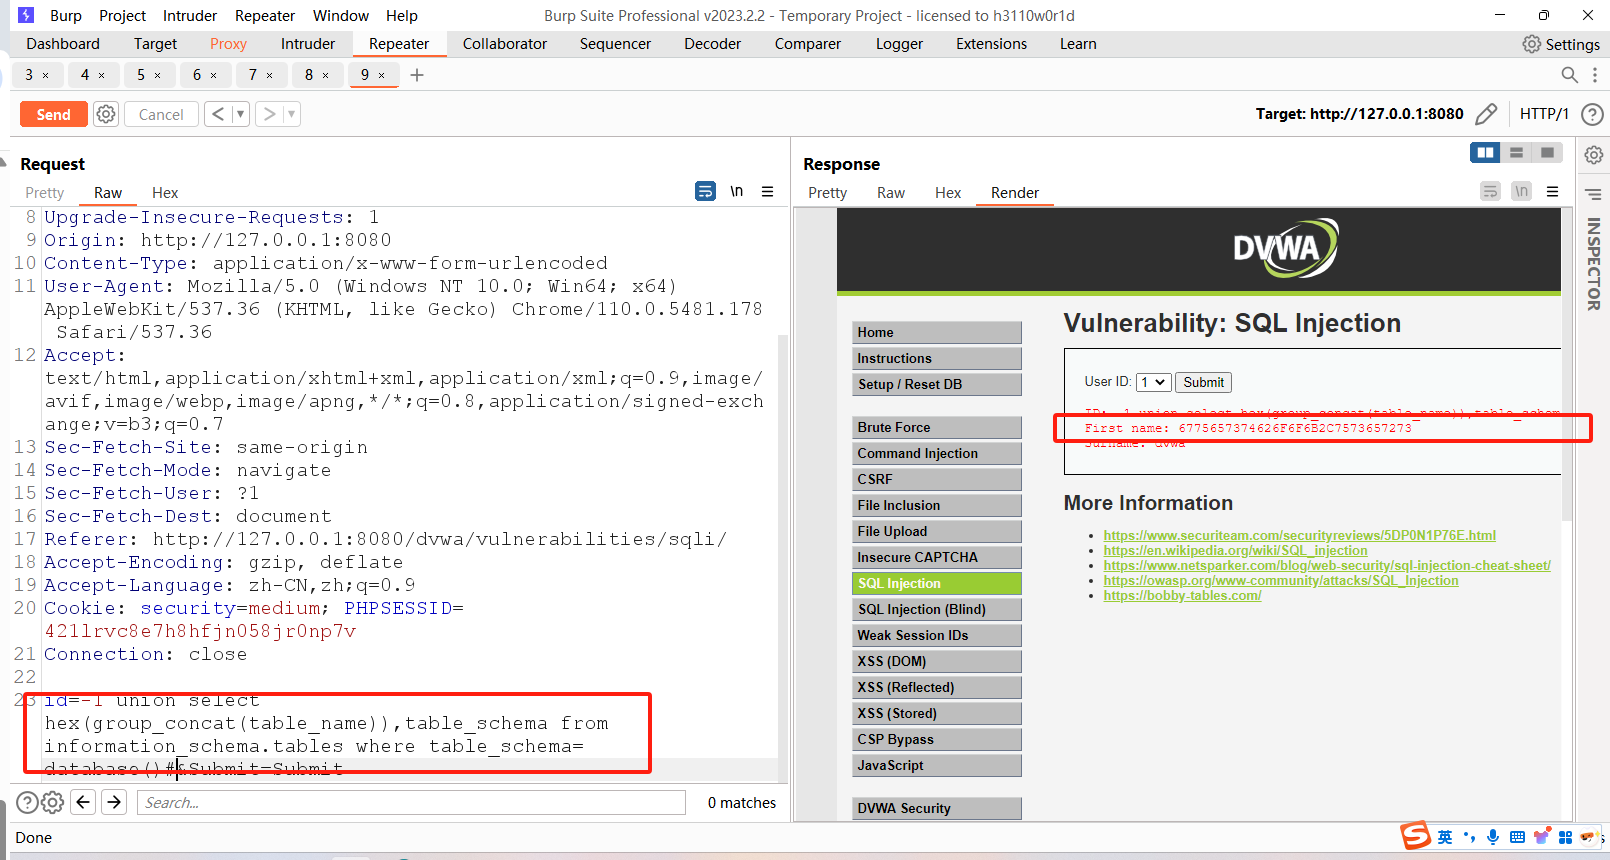Screen dimensions: 1610x860
Task: Jump to previous search match
Action: [84, 802]
